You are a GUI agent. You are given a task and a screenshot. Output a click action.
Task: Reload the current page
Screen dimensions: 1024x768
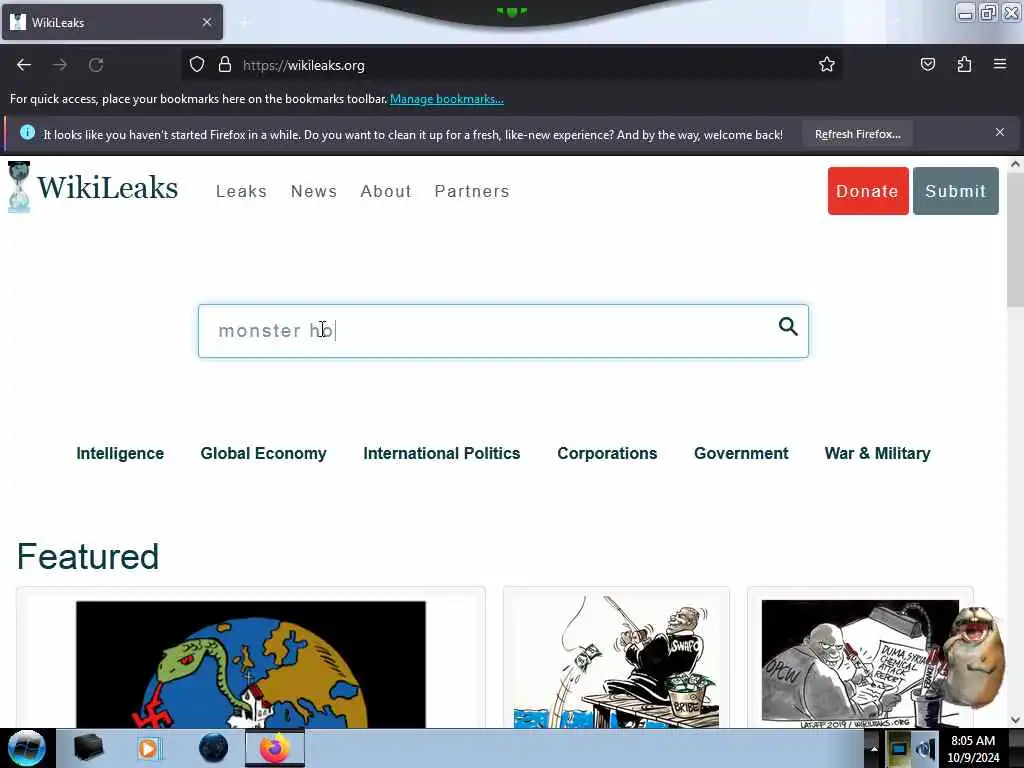[x=96, y=65]
